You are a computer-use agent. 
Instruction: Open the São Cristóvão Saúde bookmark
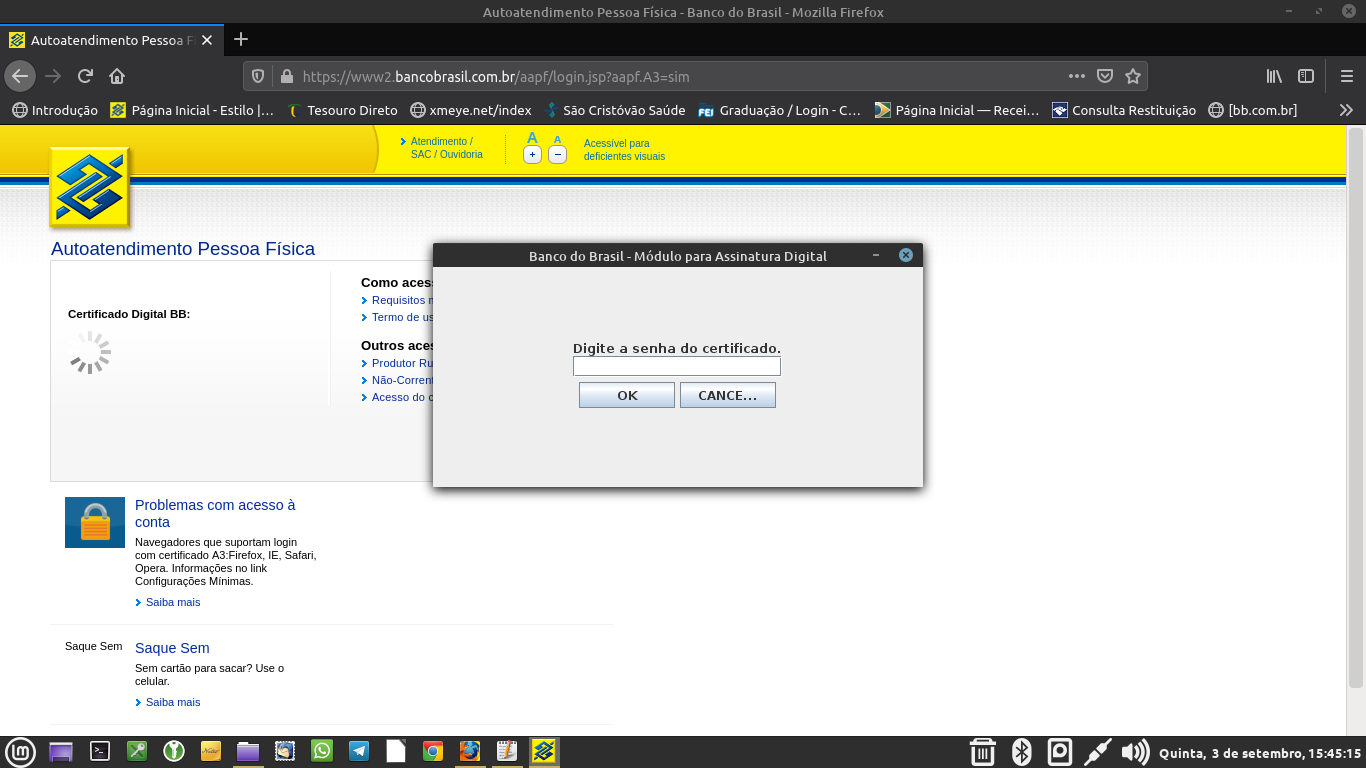pyautogui.click(x=614, y=110)
